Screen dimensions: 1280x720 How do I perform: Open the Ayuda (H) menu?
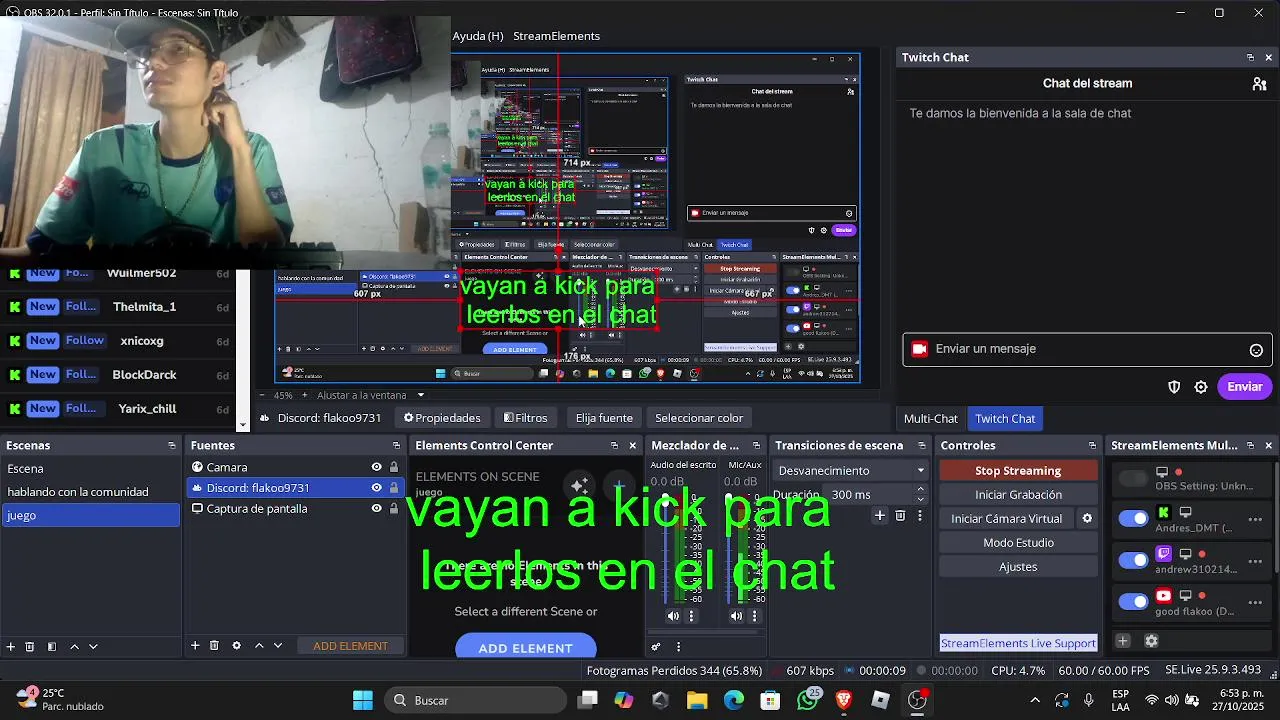point(478,36)
